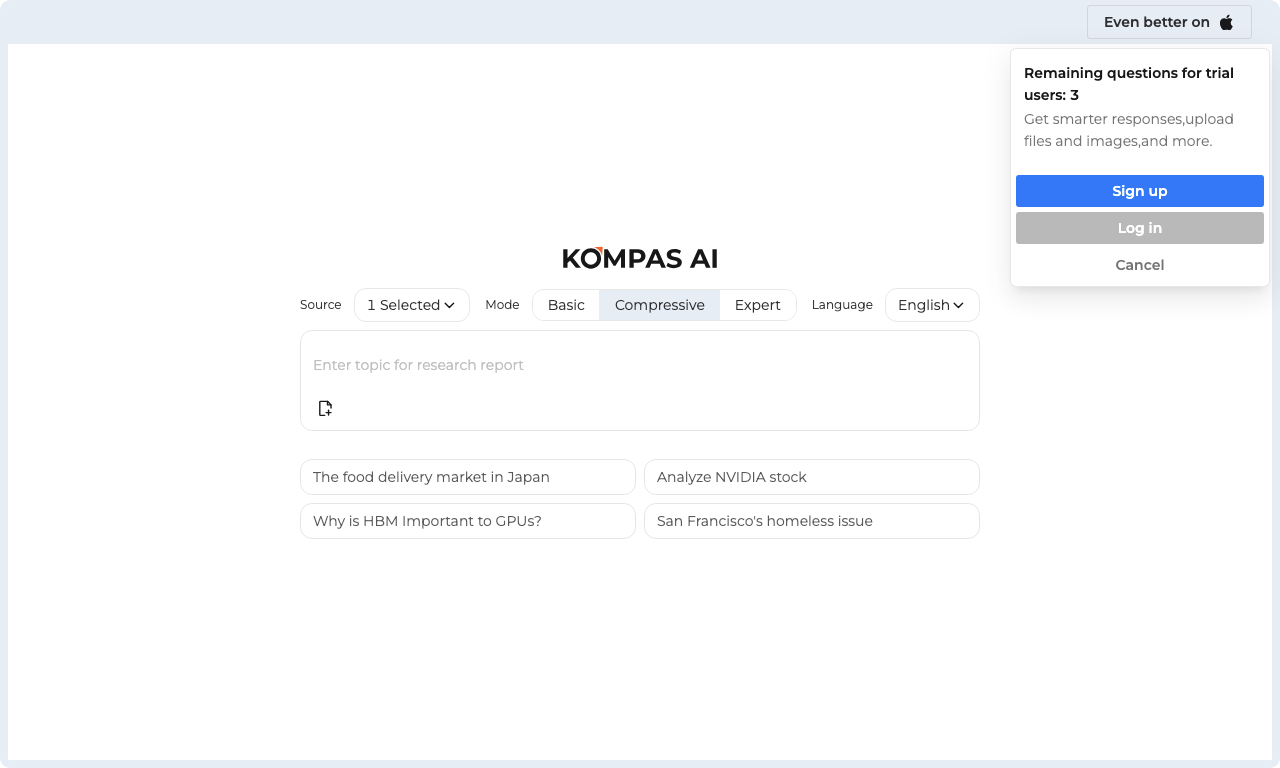Select the Basic mode
Viewport: 1280px width, 768px height.
[x=566, y=305]
